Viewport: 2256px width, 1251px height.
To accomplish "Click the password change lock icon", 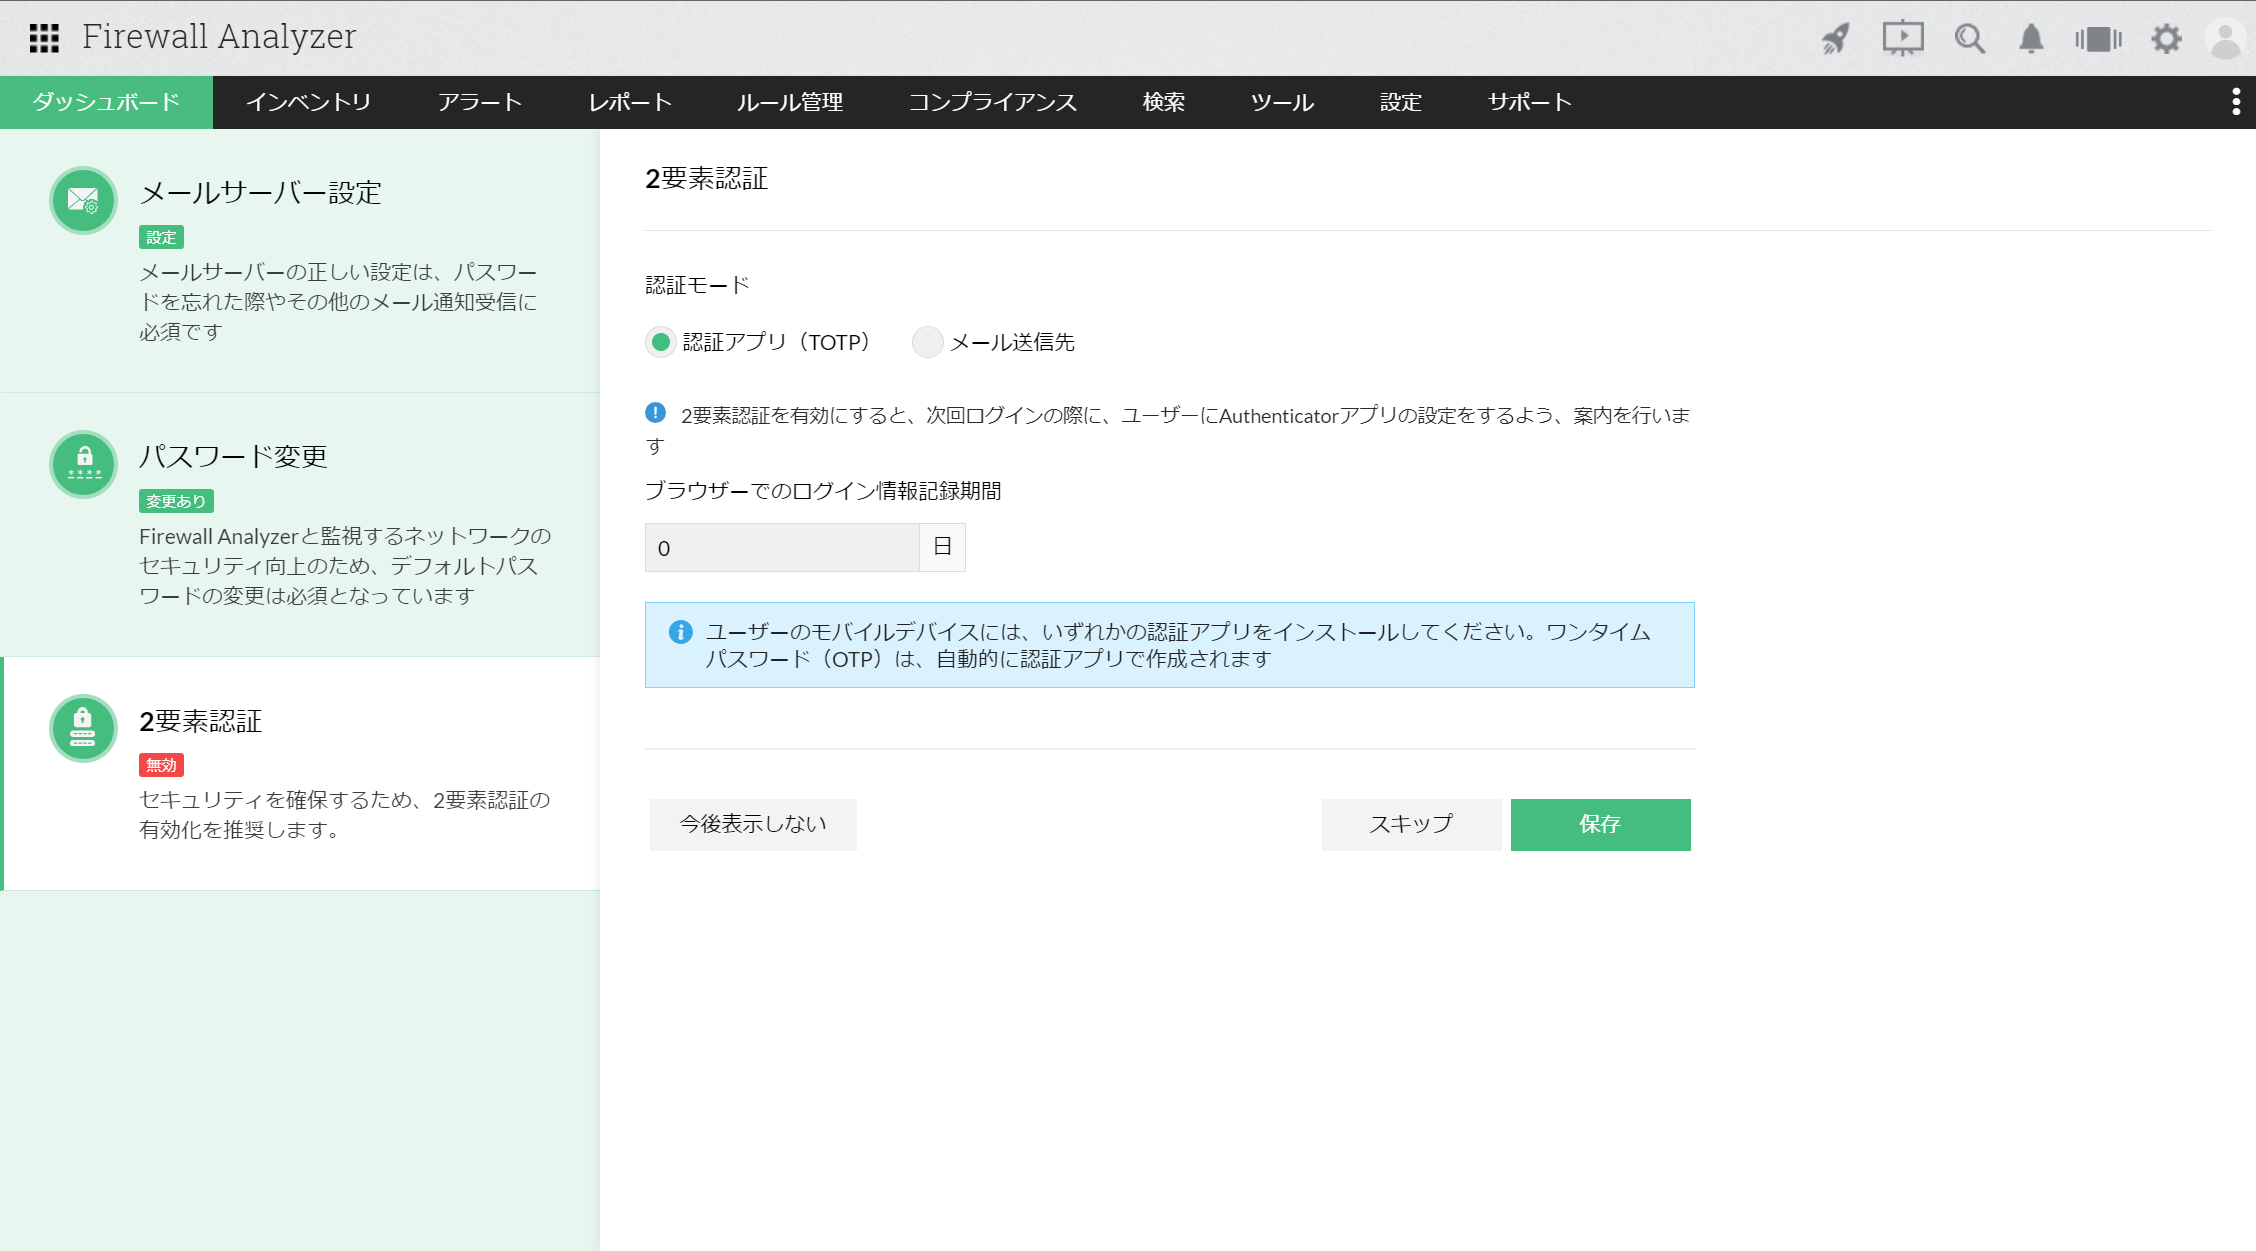I will point(84,464).
